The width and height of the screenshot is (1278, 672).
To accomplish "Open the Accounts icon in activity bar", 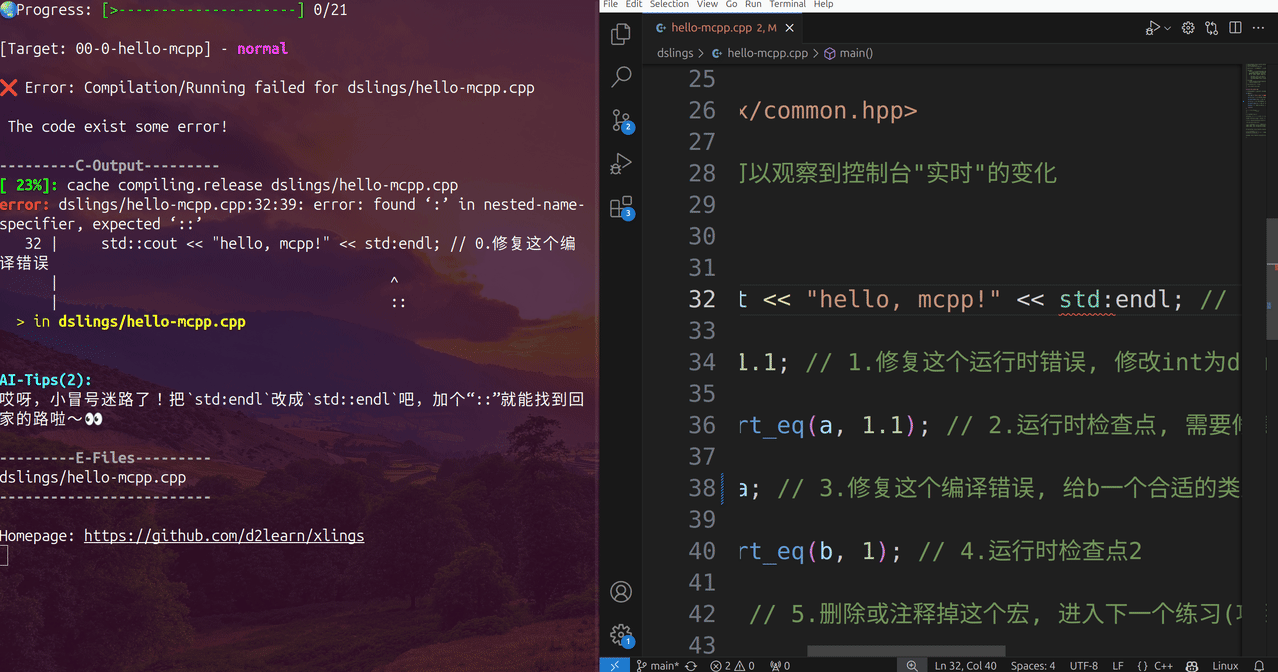I will pyautogui.click(x=621, y=592).
